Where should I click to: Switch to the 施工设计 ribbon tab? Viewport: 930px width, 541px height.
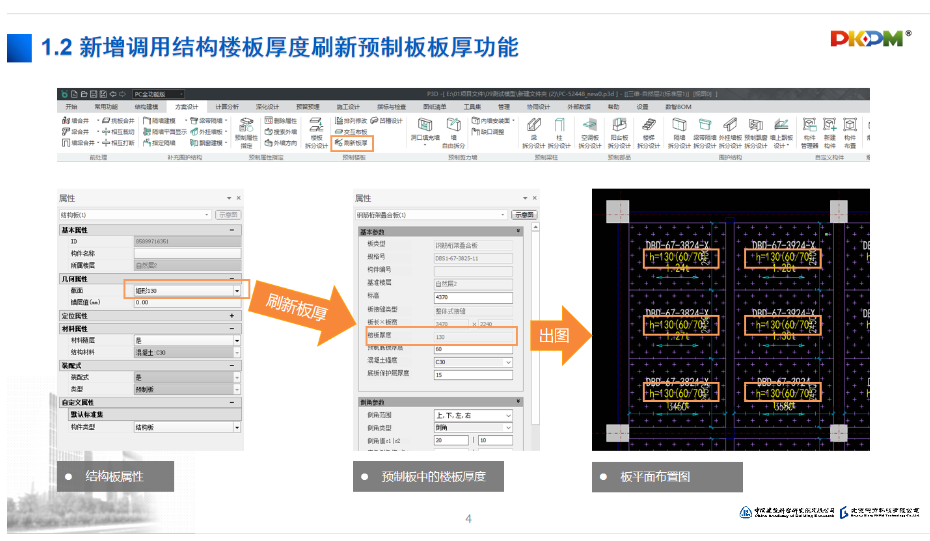pyautogui.click(x=348, y=107)
